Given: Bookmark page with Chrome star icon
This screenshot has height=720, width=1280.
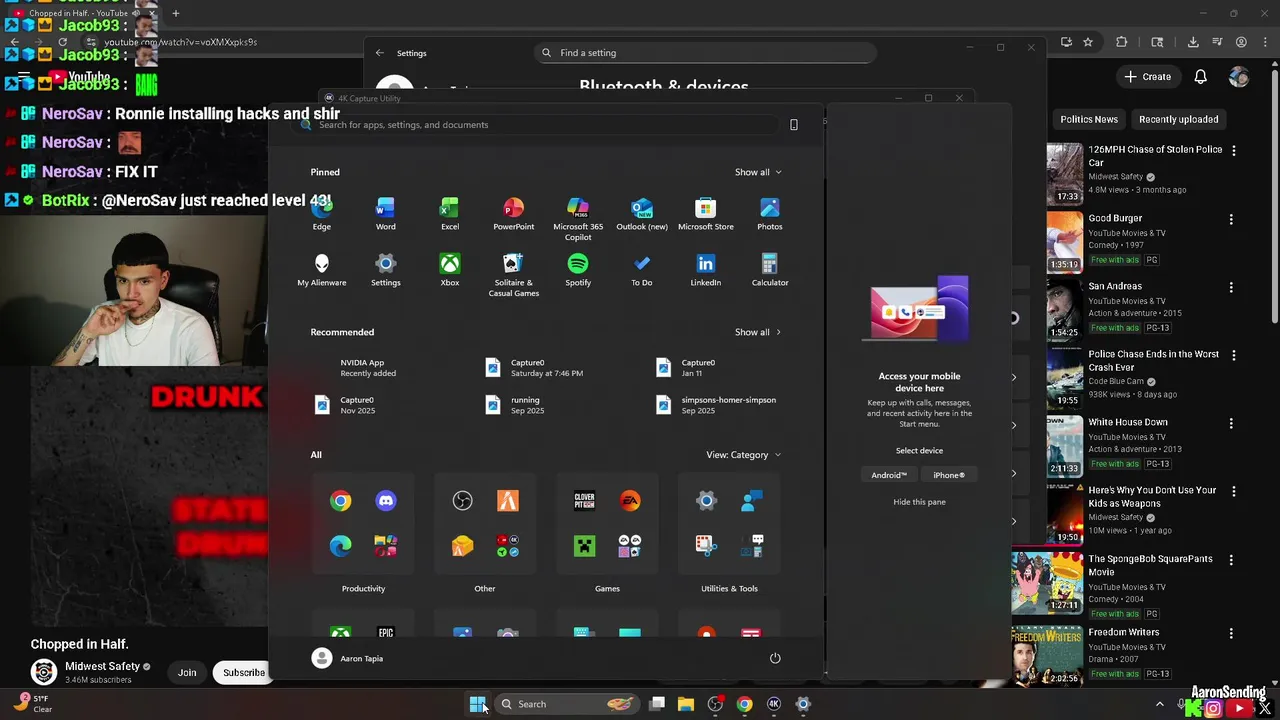Looking at the screenshot, I should 1088,42.
